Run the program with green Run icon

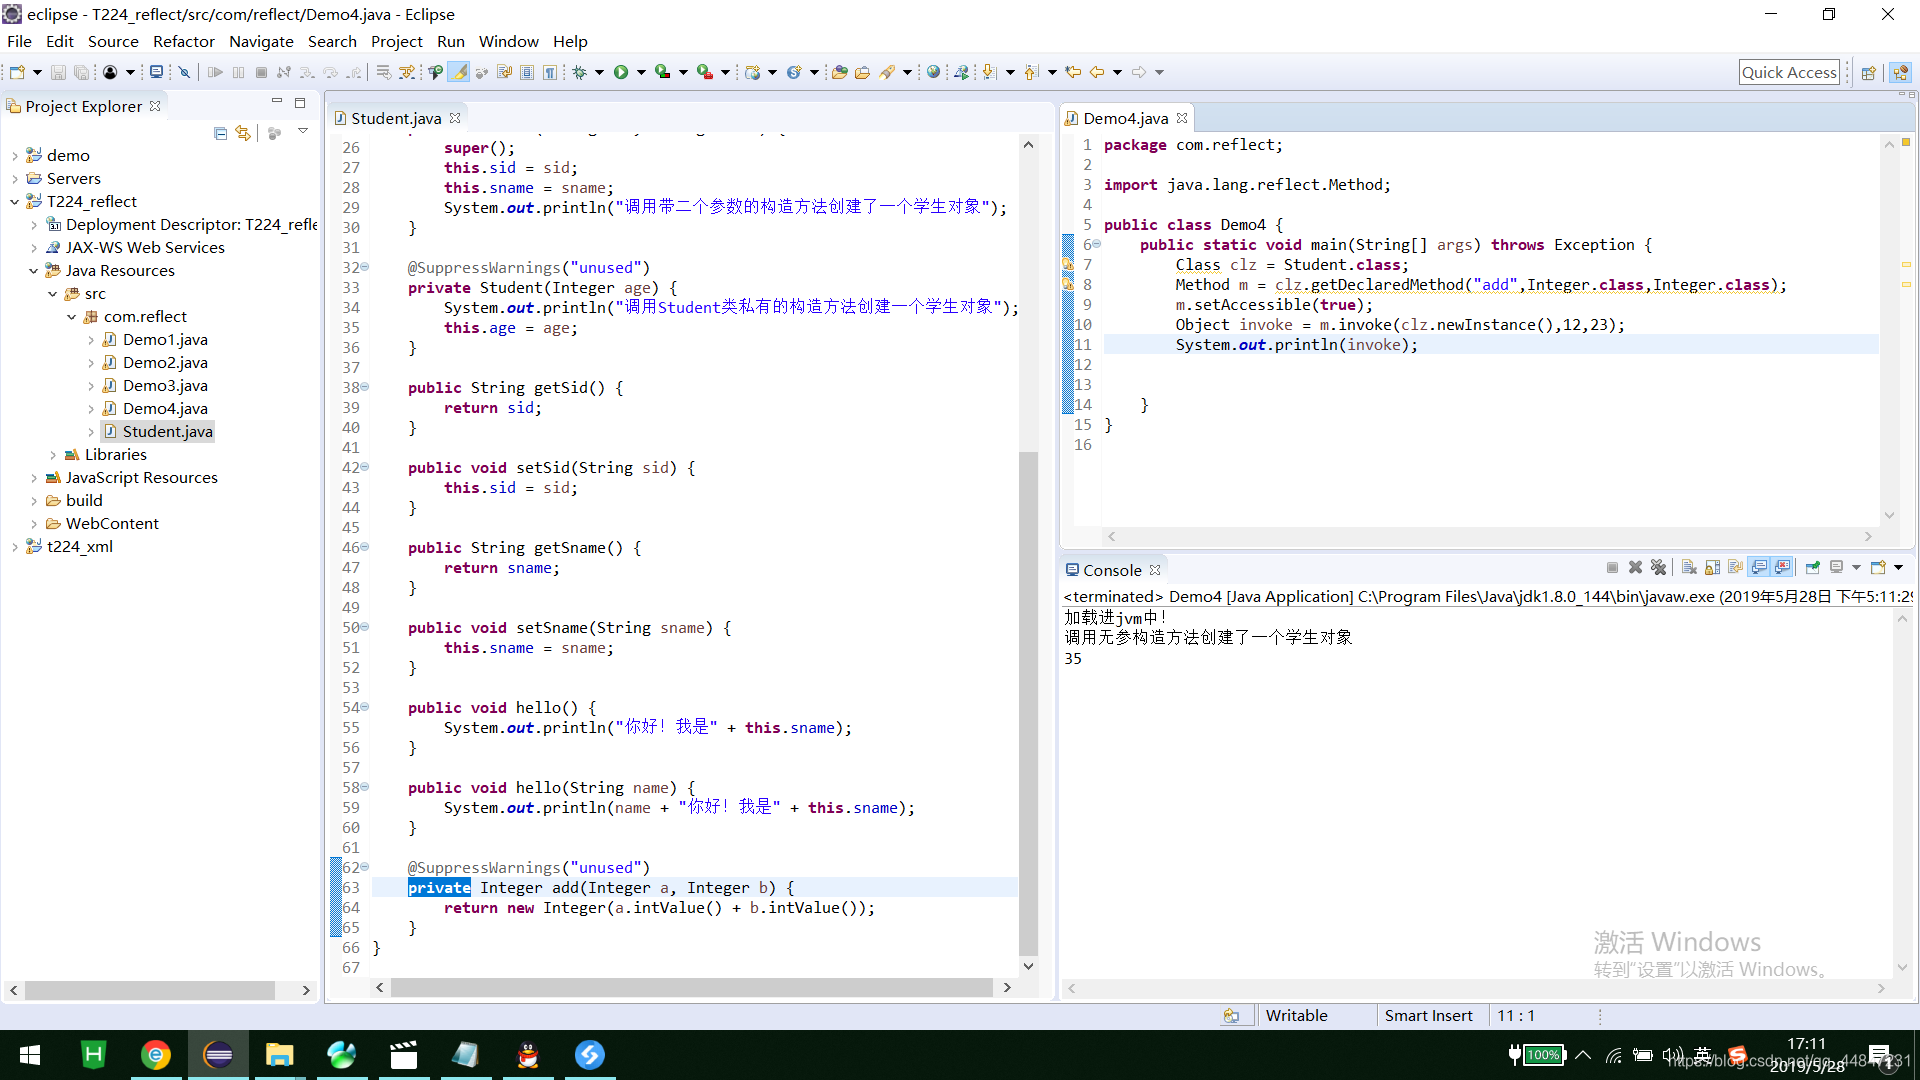621,72
